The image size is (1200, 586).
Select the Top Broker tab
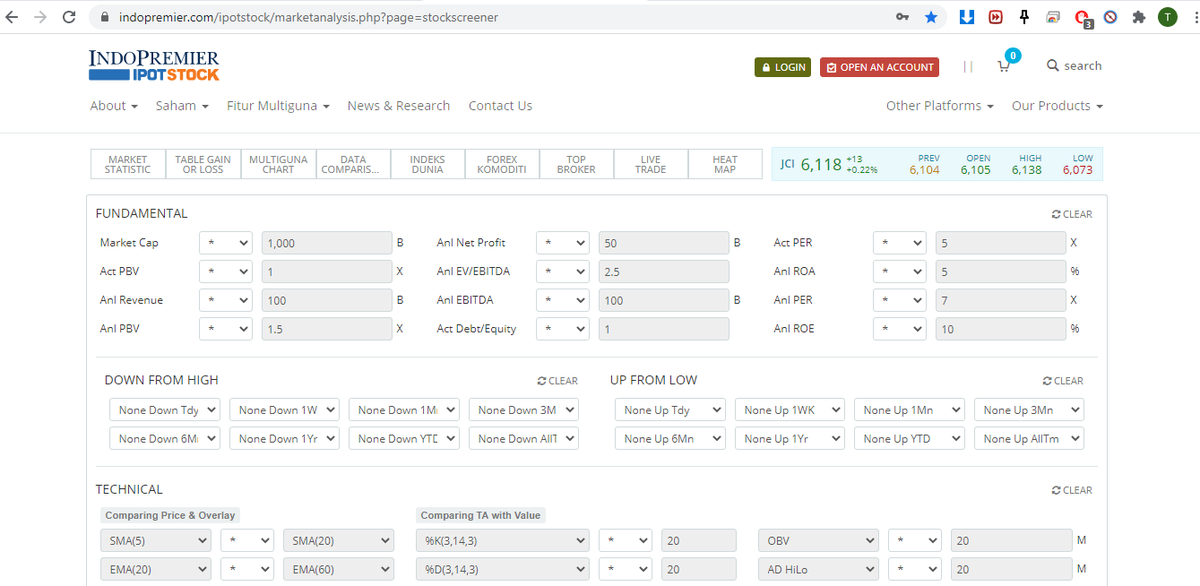pyautogui.click(x=576, y=165)
